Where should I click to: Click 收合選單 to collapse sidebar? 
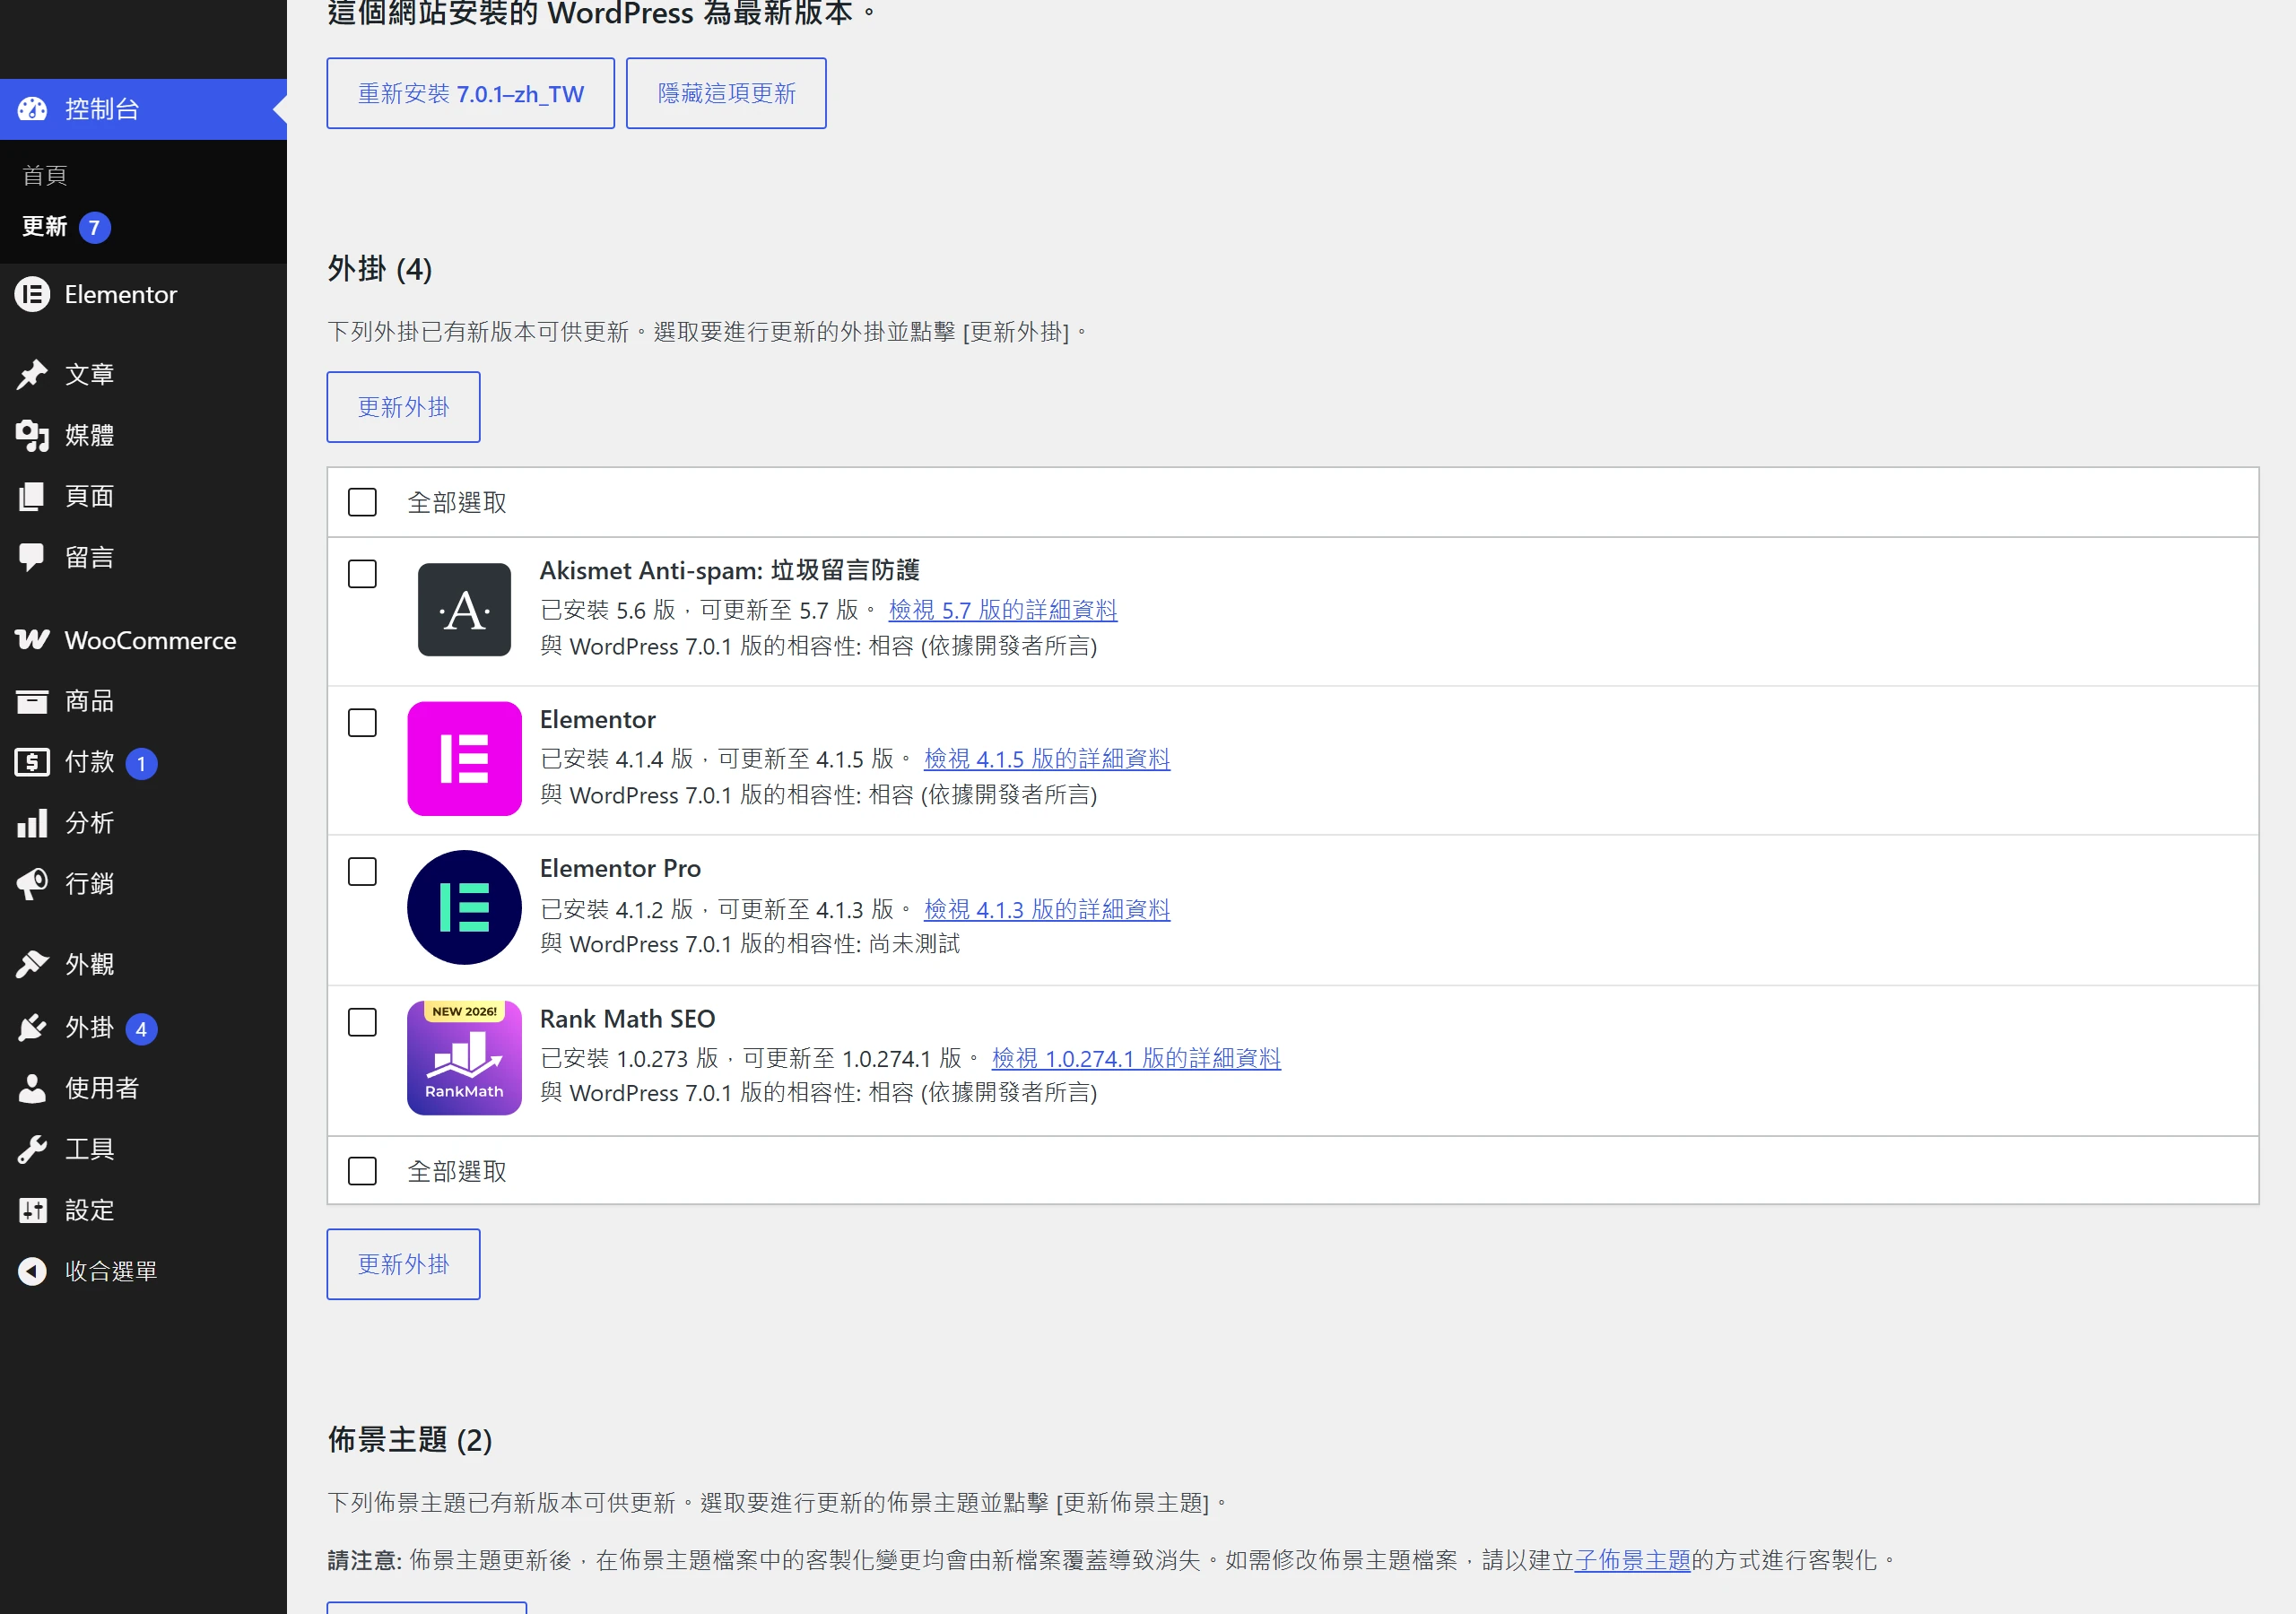(143, 1271)
